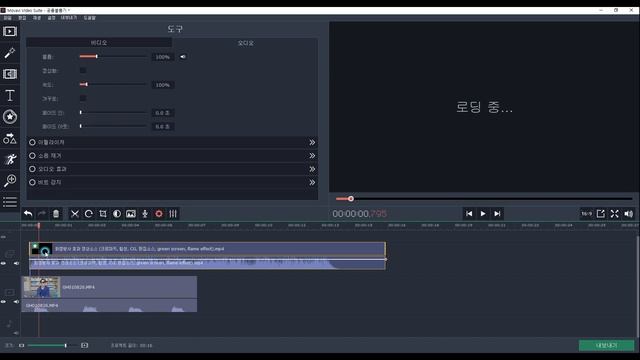
Task: Open the 내보내기 menu in menu bar
Action: [69, 18]
